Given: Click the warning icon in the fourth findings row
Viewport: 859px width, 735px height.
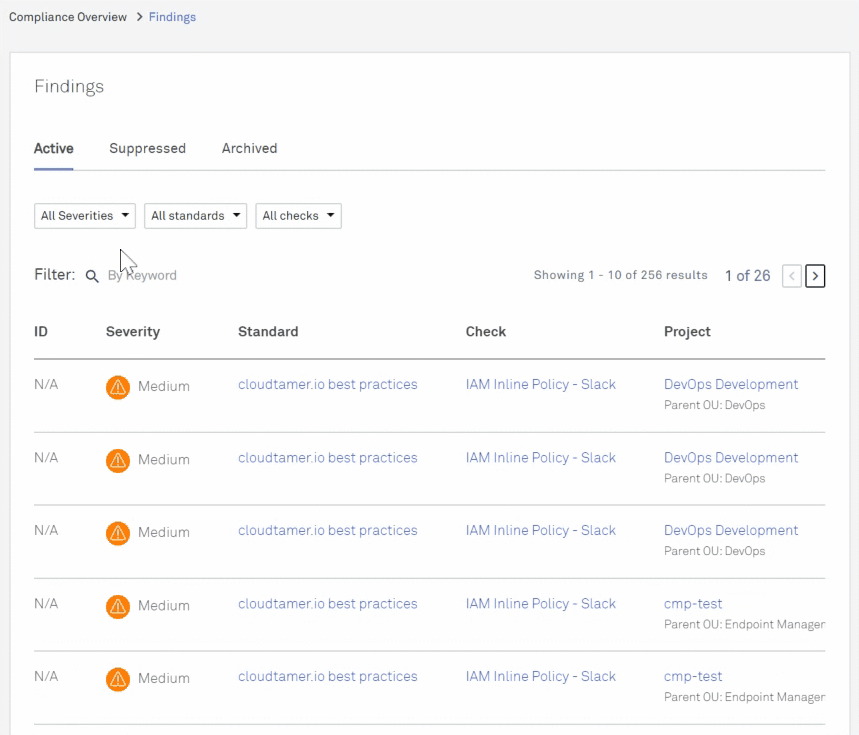Looking at the screenshot, I should point(118,607).
